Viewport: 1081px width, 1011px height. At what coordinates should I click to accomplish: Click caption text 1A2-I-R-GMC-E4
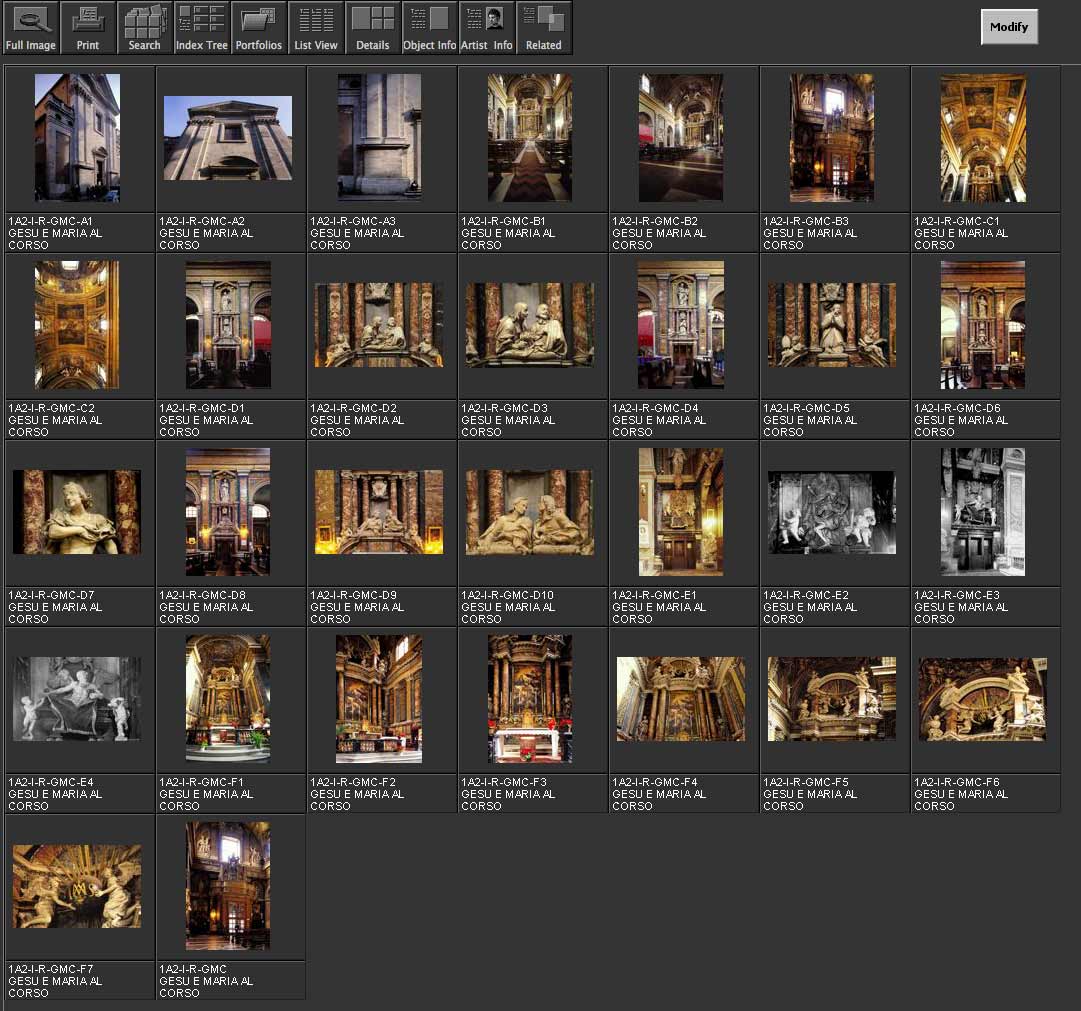(51, 782)
